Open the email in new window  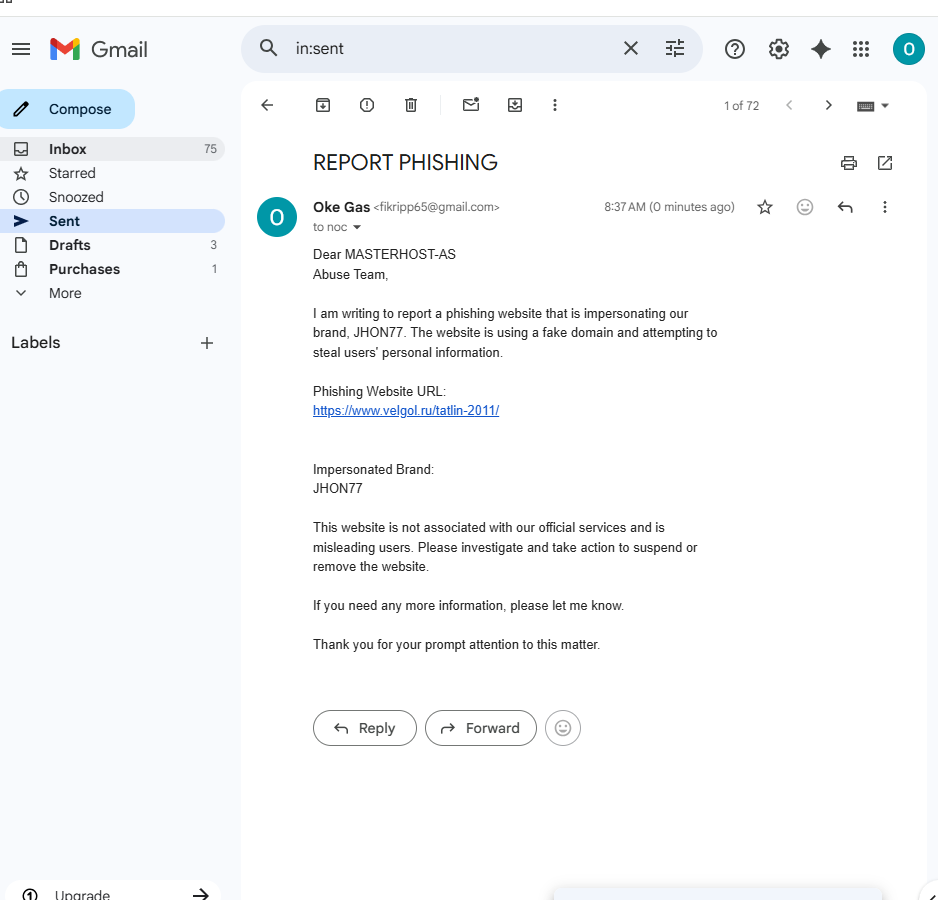[x=885, y=163]
